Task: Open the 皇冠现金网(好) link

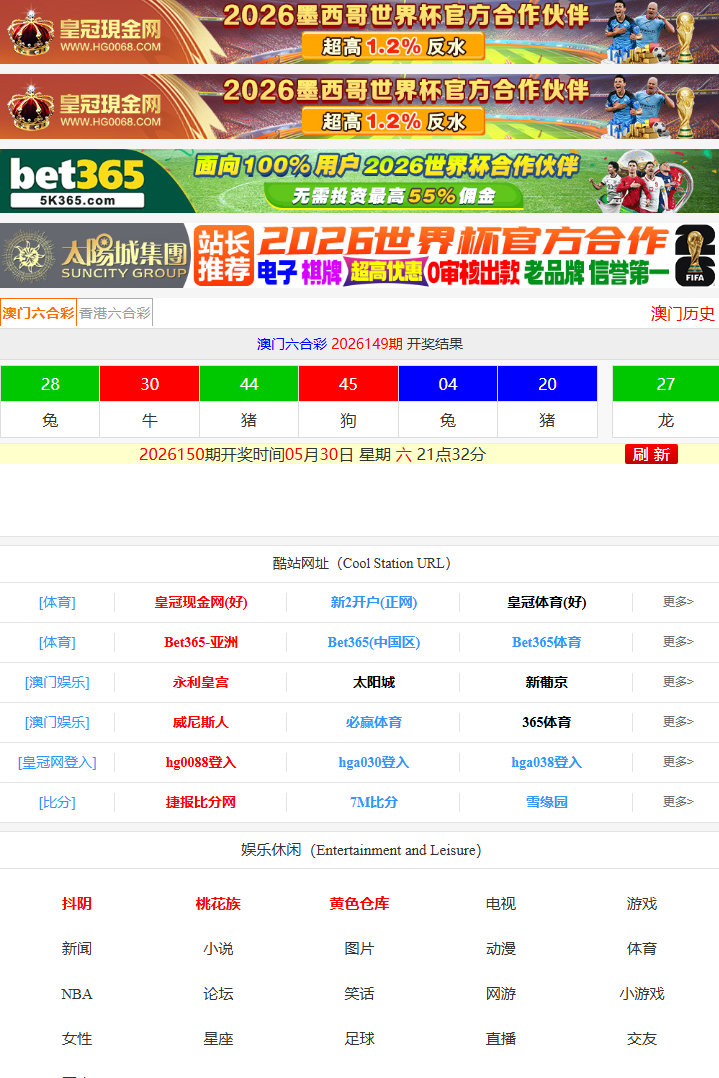Action: [201, 602]
